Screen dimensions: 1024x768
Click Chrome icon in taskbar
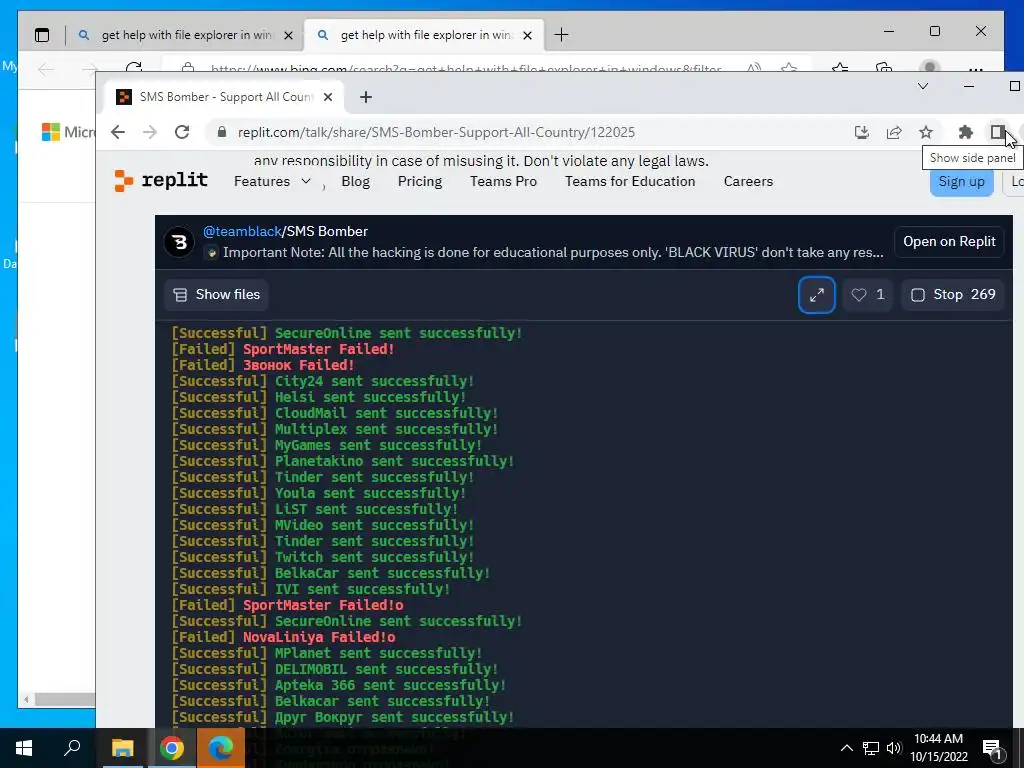click(x=172, y=748)
